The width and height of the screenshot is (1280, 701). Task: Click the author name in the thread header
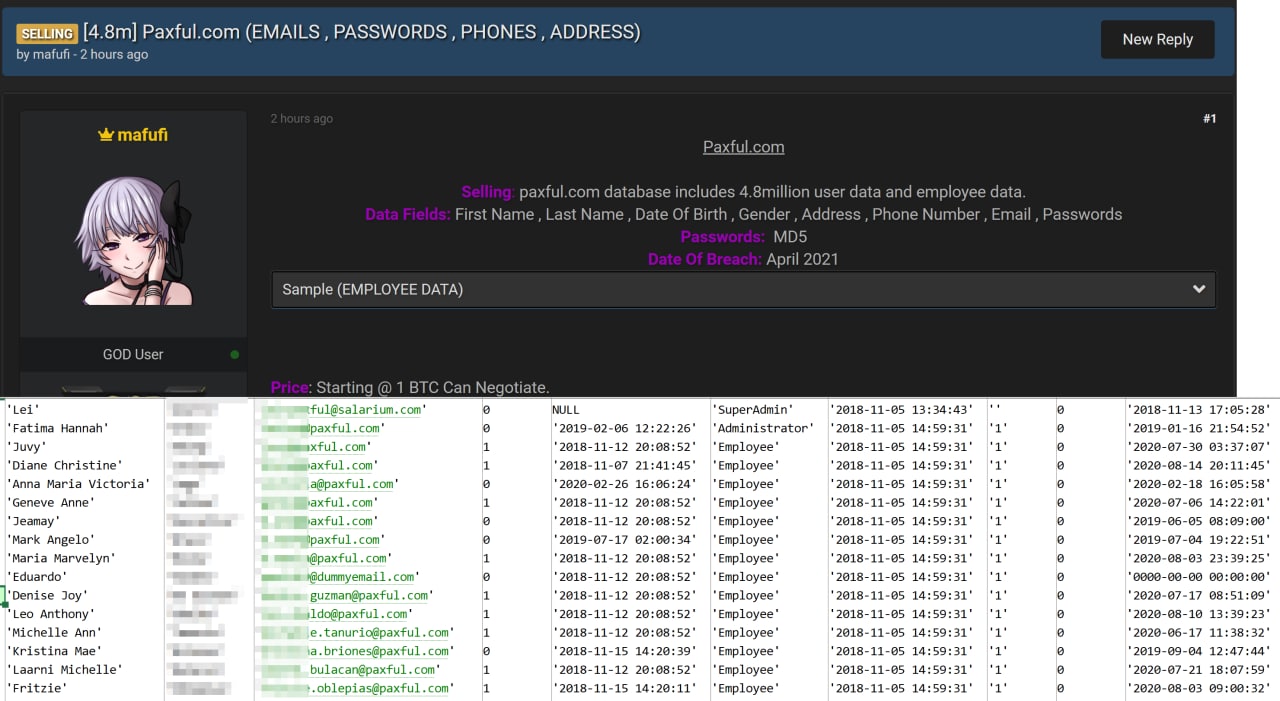point(50,55)
